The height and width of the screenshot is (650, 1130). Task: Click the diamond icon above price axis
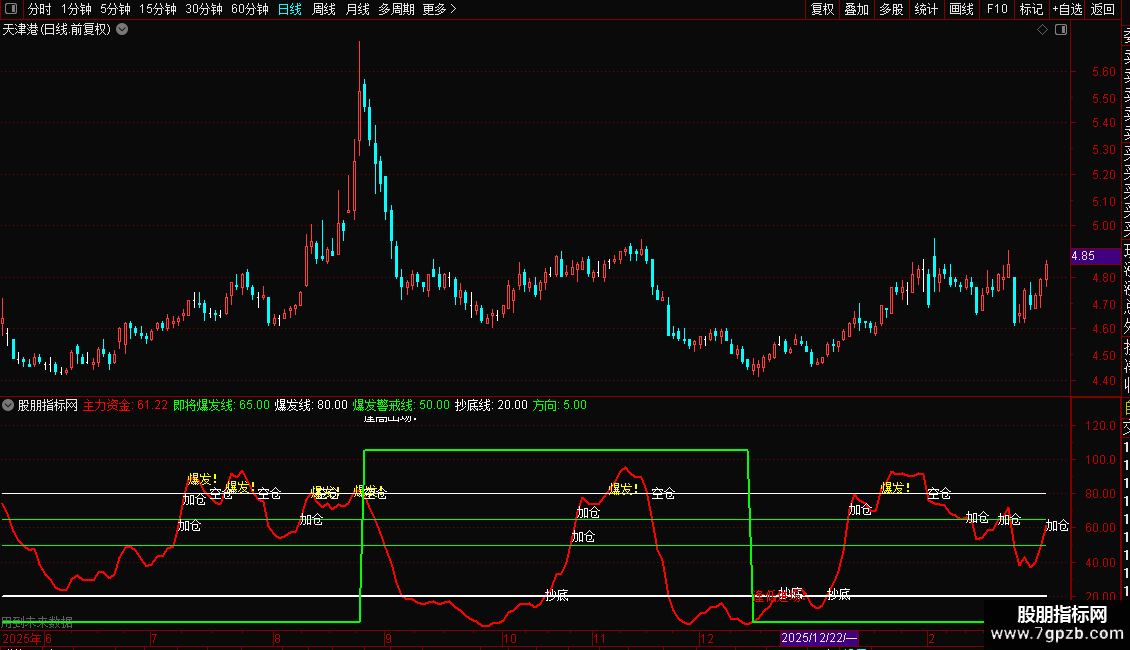1042,30
